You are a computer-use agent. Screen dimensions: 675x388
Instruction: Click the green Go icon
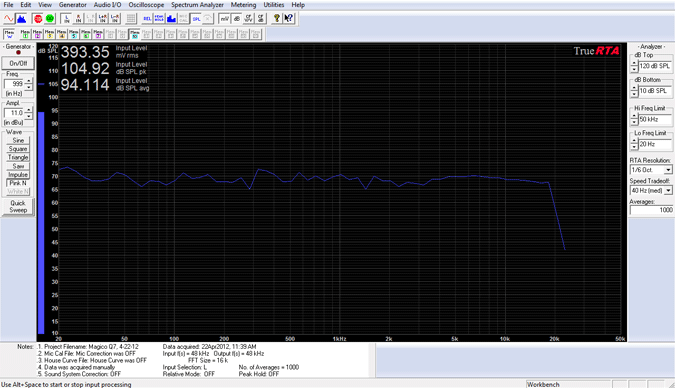click(x=50, y=19)
